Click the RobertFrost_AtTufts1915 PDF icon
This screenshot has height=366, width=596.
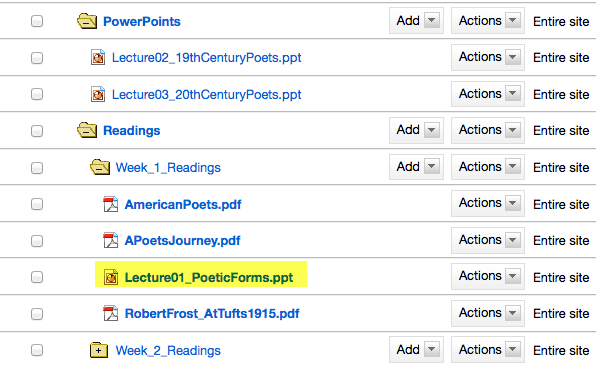(111, 313)
